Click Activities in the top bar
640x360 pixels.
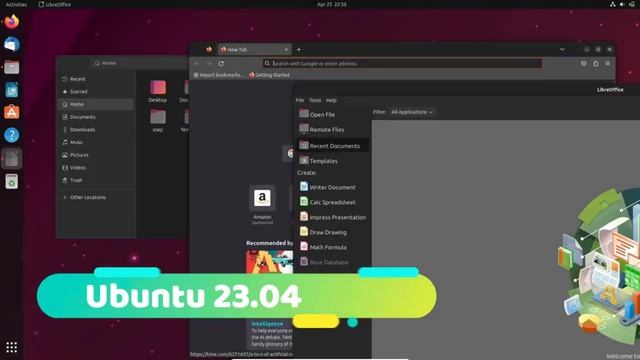click(16, 4)
